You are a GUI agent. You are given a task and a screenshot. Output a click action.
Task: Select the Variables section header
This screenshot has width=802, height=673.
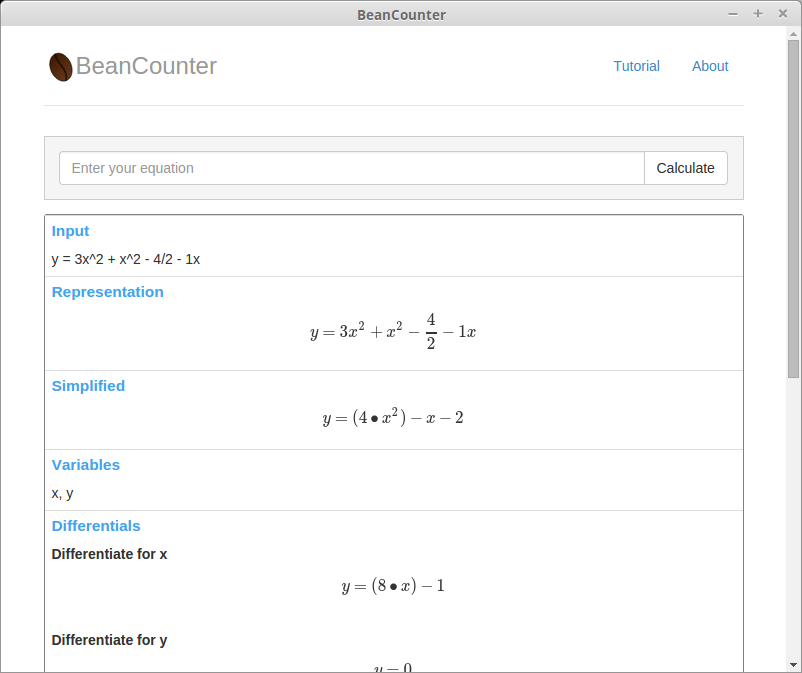pos(85,465)
